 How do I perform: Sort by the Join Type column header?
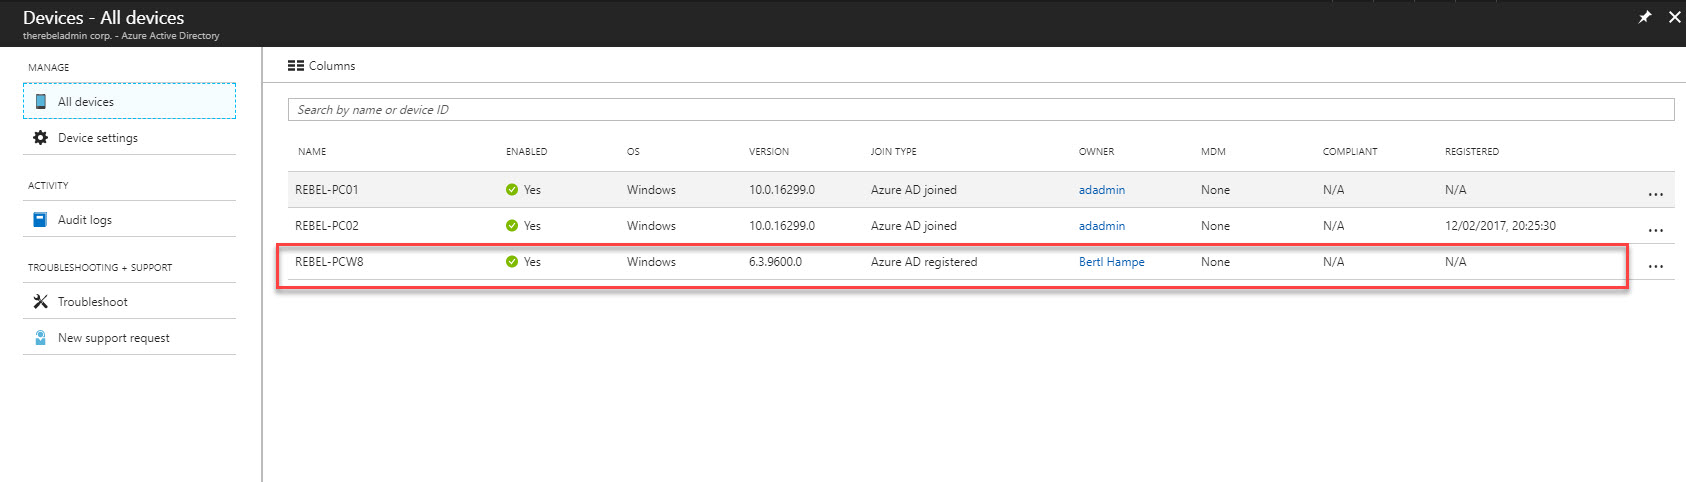point(893,152)
